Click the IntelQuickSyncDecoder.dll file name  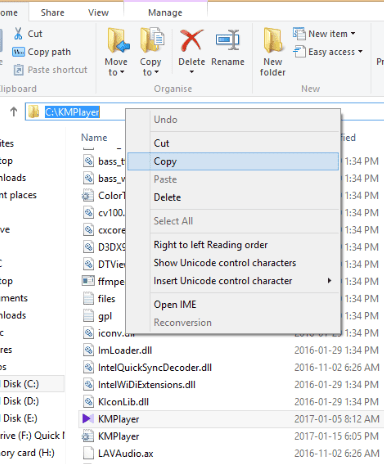click(x=155, y=368)
